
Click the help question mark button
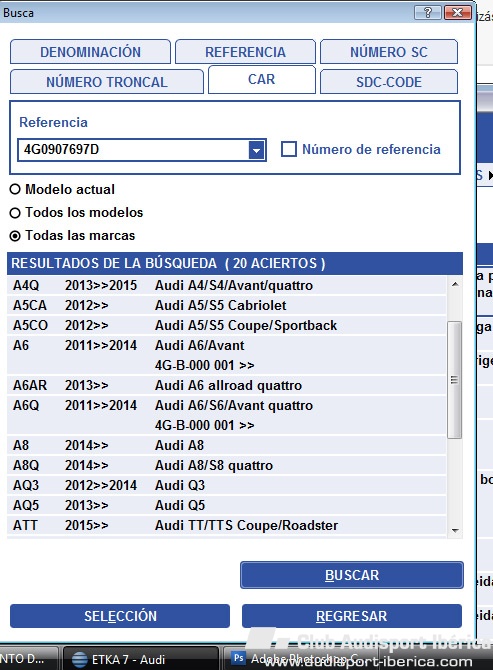point(428,12)
